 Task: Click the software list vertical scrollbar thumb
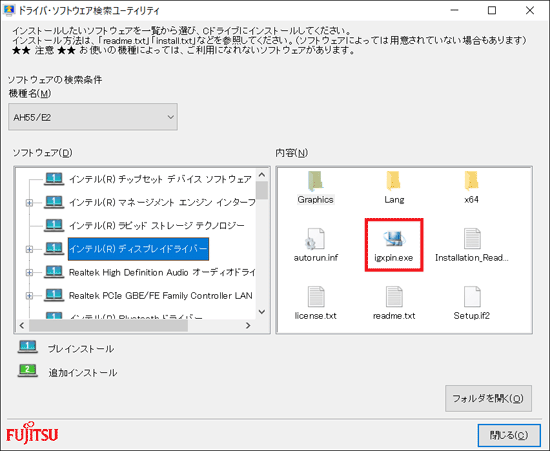(x=262, y=190)
